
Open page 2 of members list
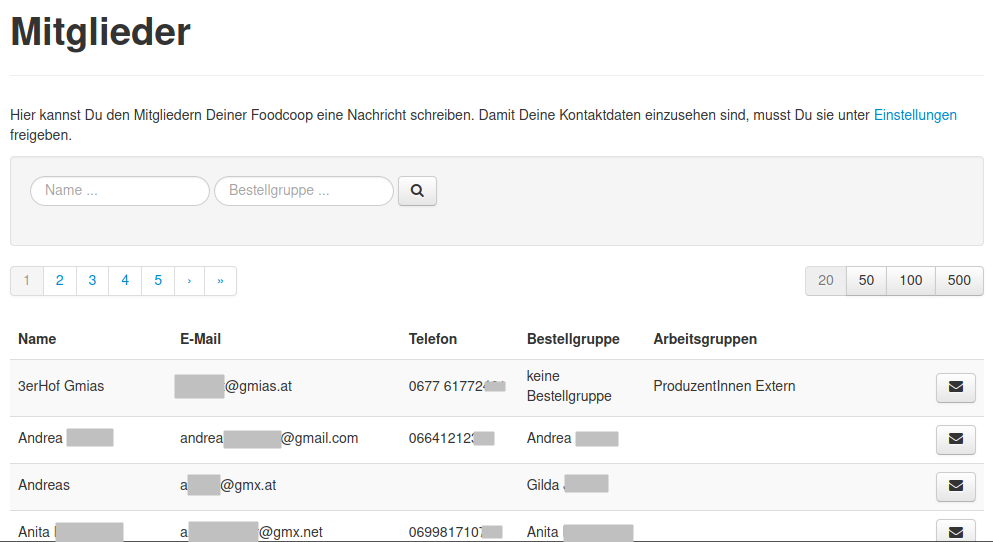coord(60,281)
